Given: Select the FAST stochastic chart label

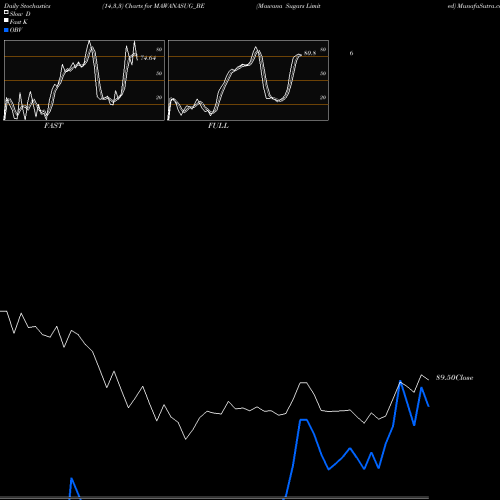Looking at the screenshot, I should (x=53, y=126).
